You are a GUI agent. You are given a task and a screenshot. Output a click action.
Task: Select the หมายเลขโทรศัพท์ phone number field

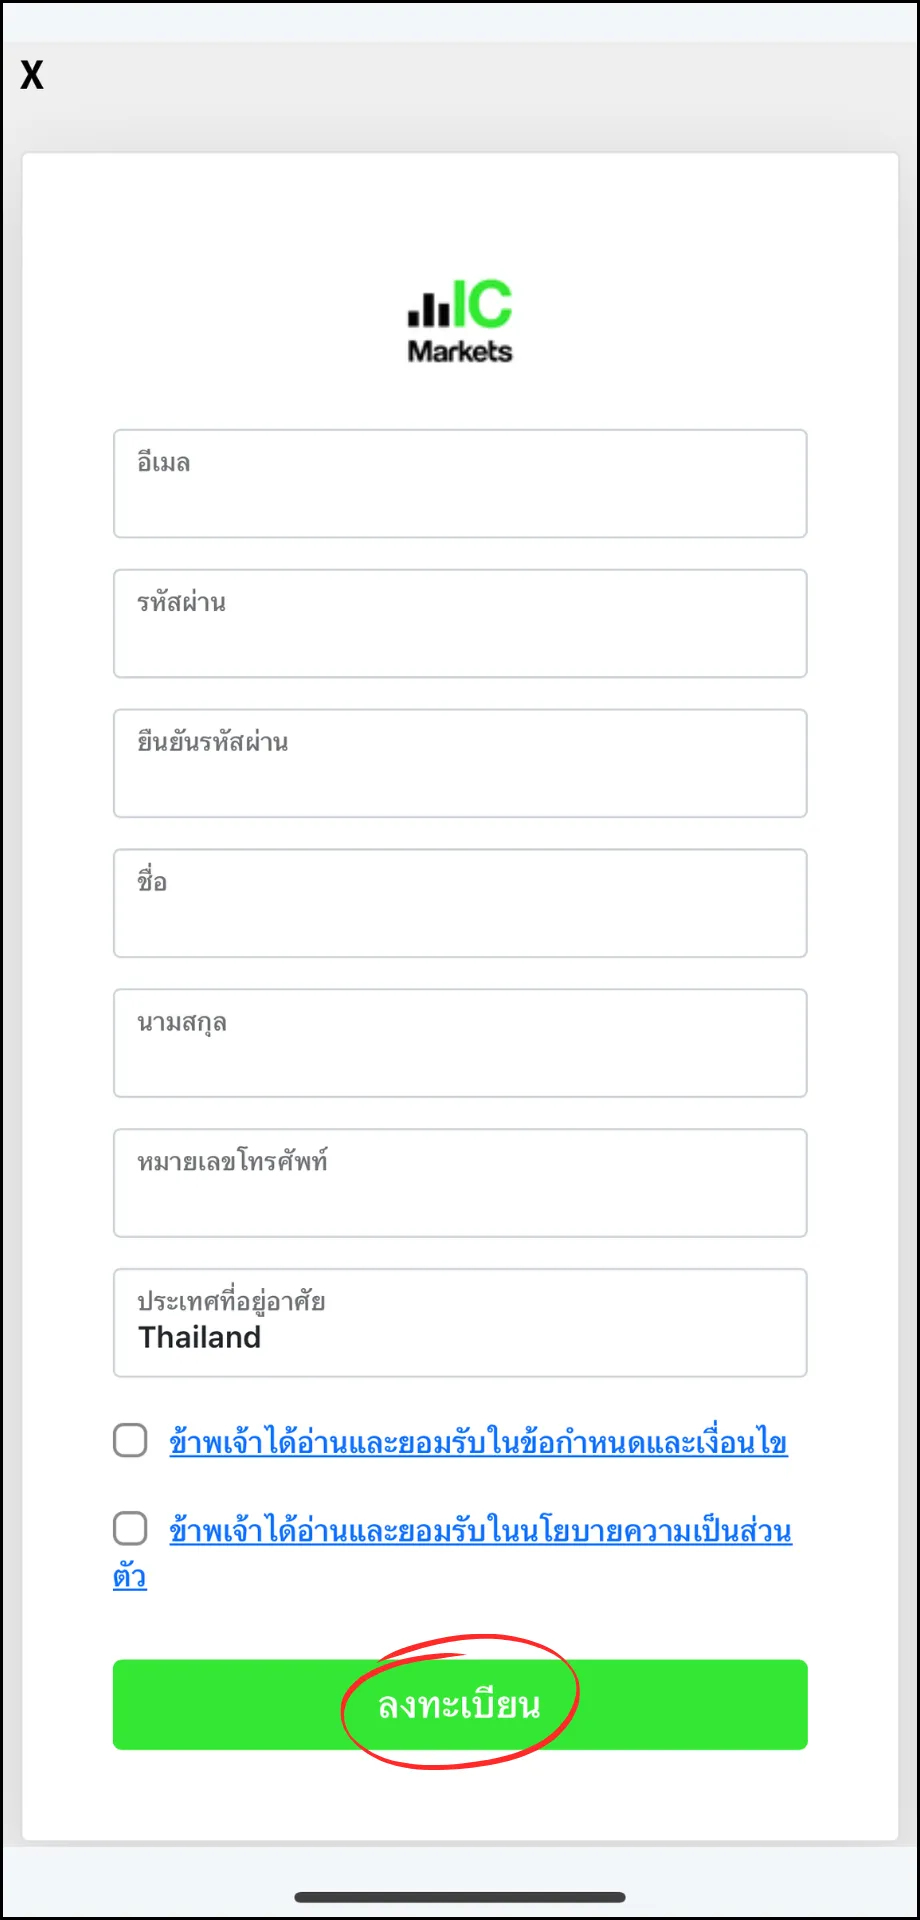(460, 1184)
